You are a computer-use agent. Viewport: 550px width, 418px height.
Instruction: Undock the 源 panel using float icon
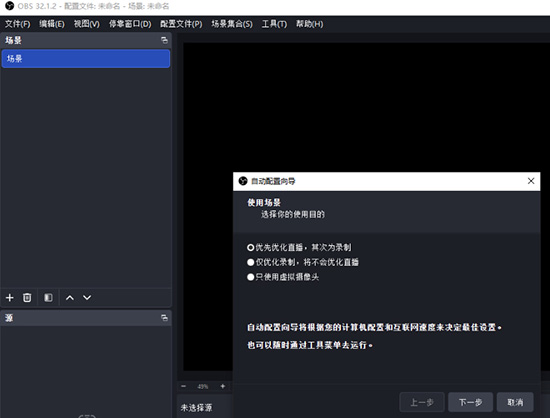tap(164, 318)
